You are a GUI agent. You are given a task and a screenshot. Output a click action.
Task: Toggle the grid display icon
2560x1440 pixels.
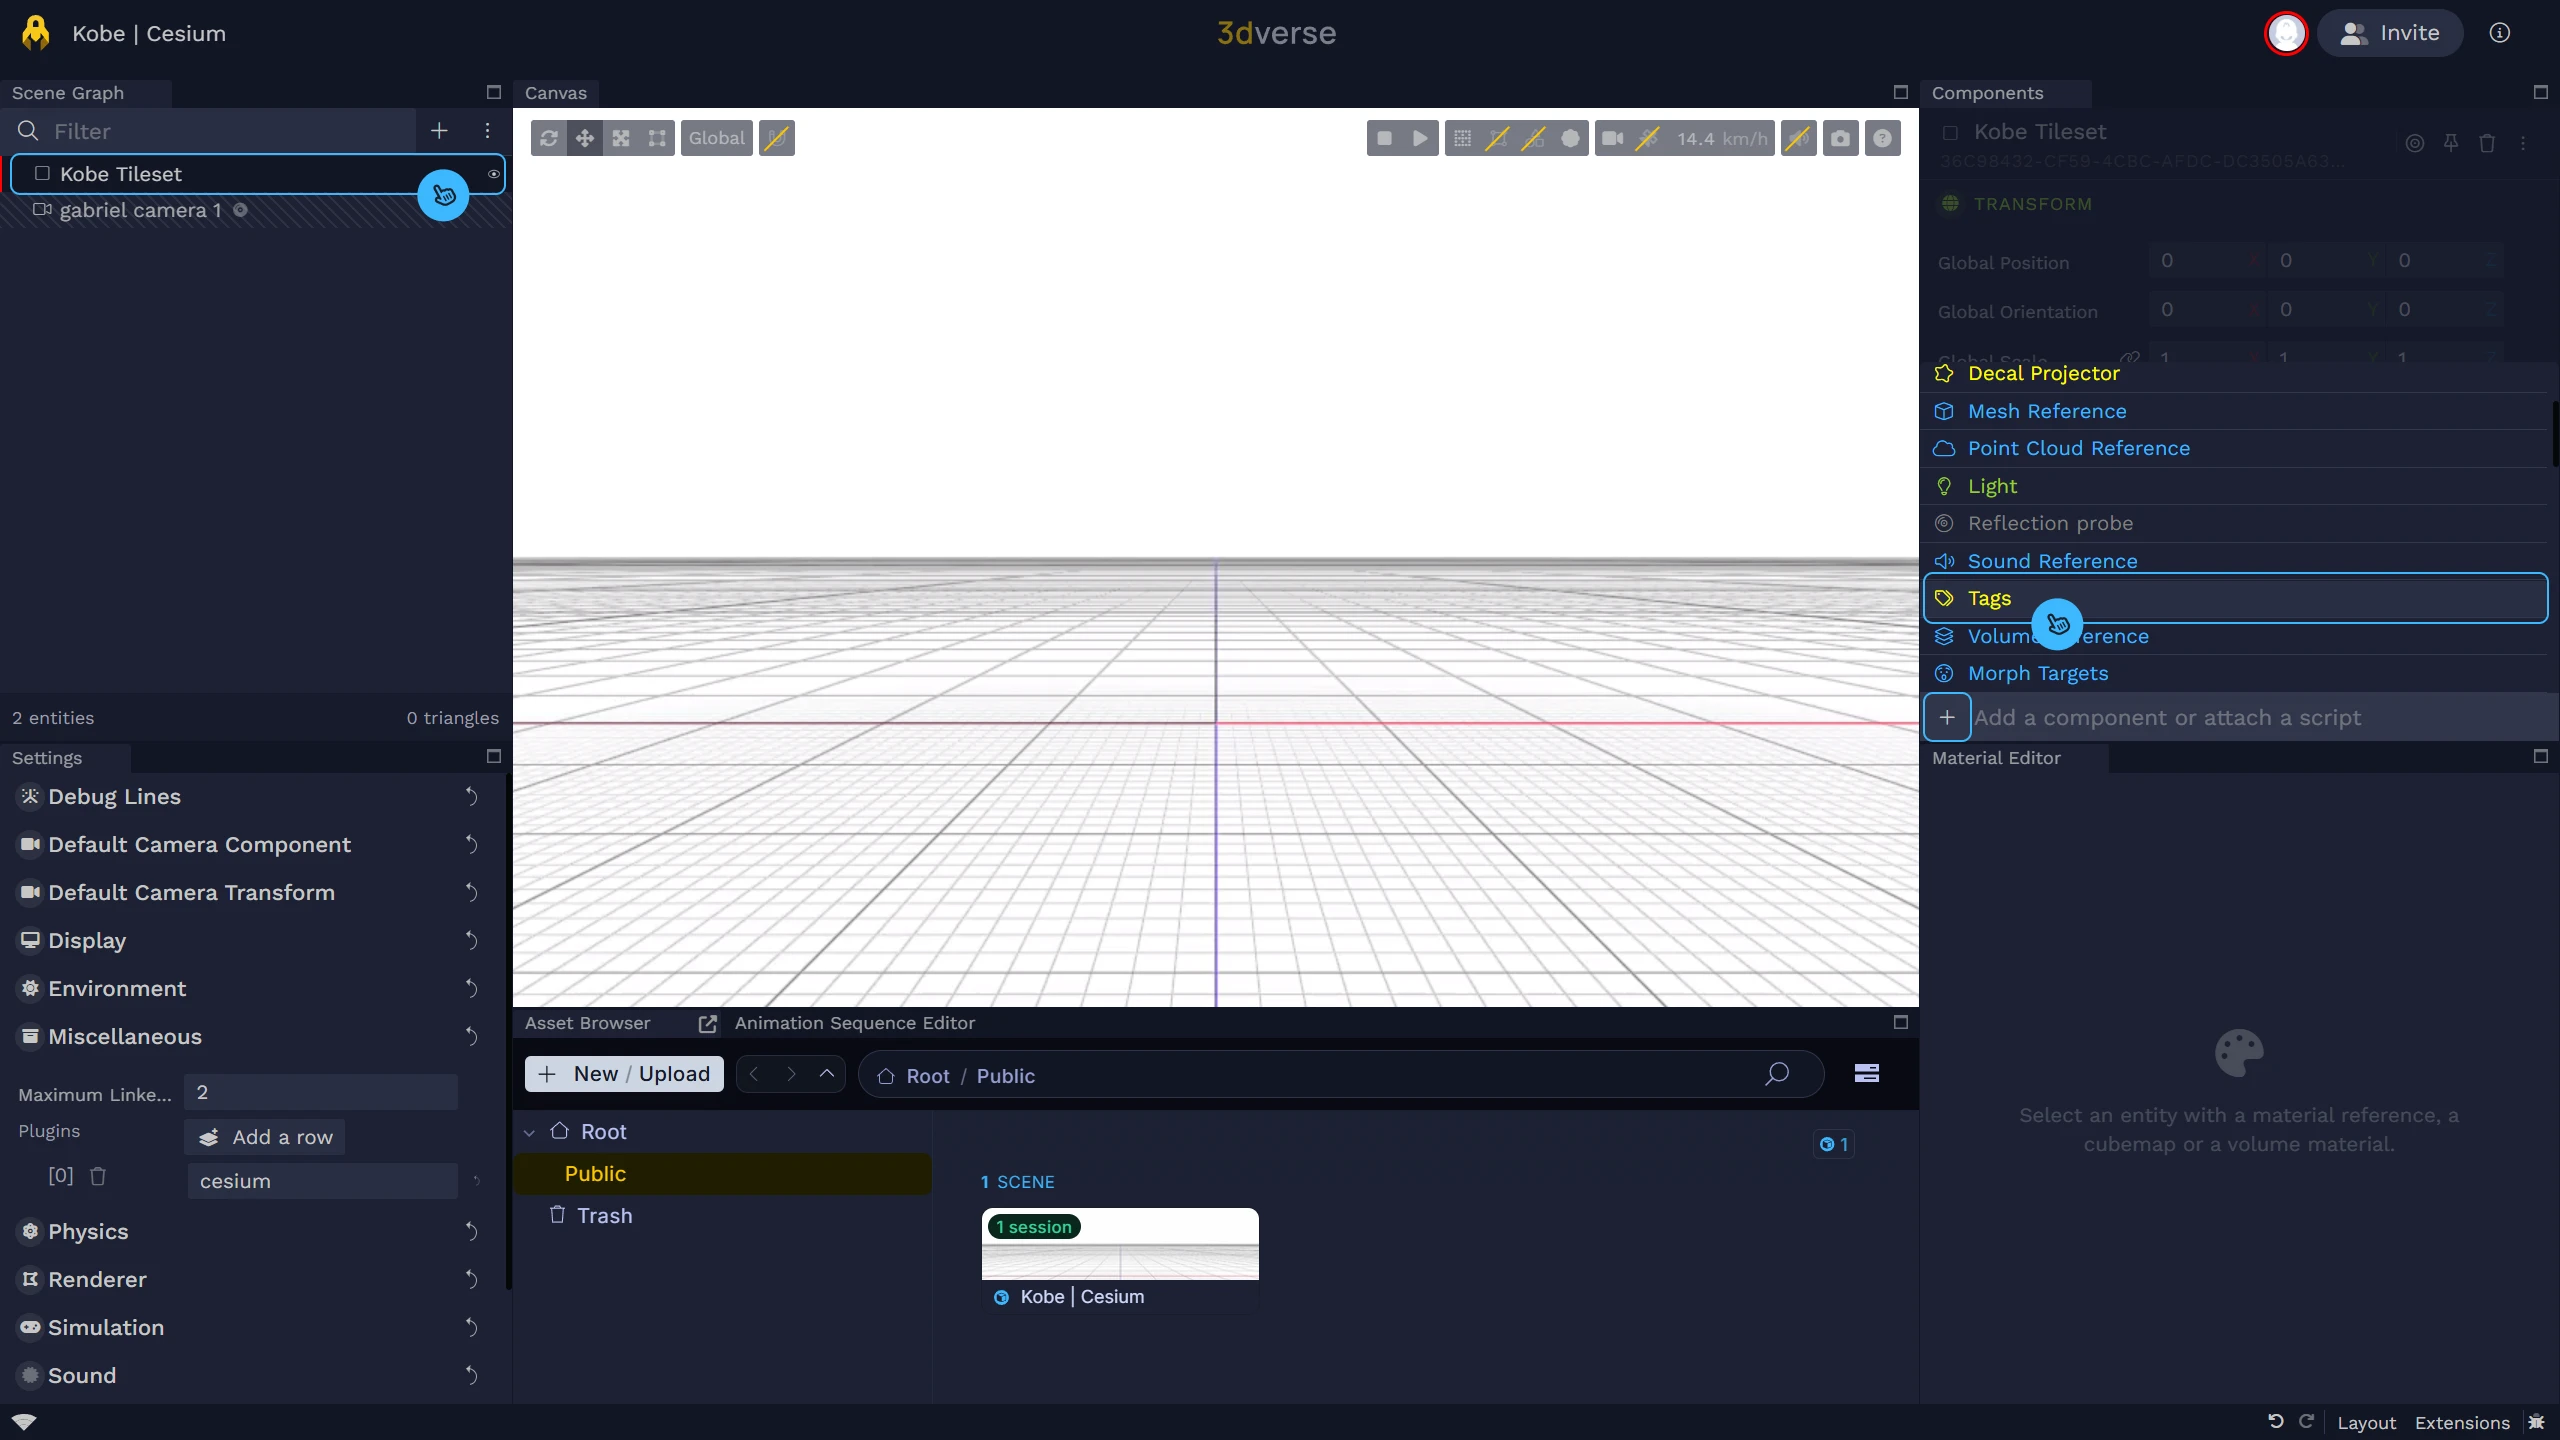tap(1462, 138)
